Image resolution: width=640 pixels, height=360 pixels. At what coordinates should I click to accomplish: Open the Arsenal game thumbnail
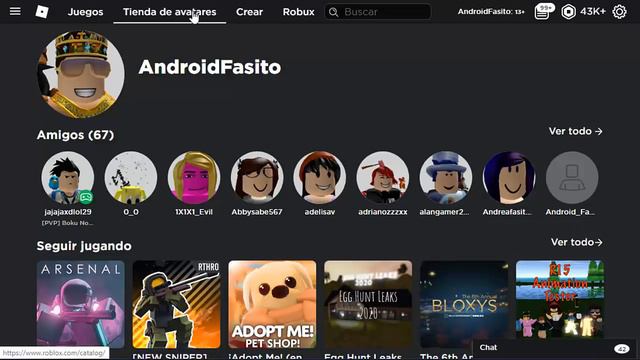tap(80, 304)
